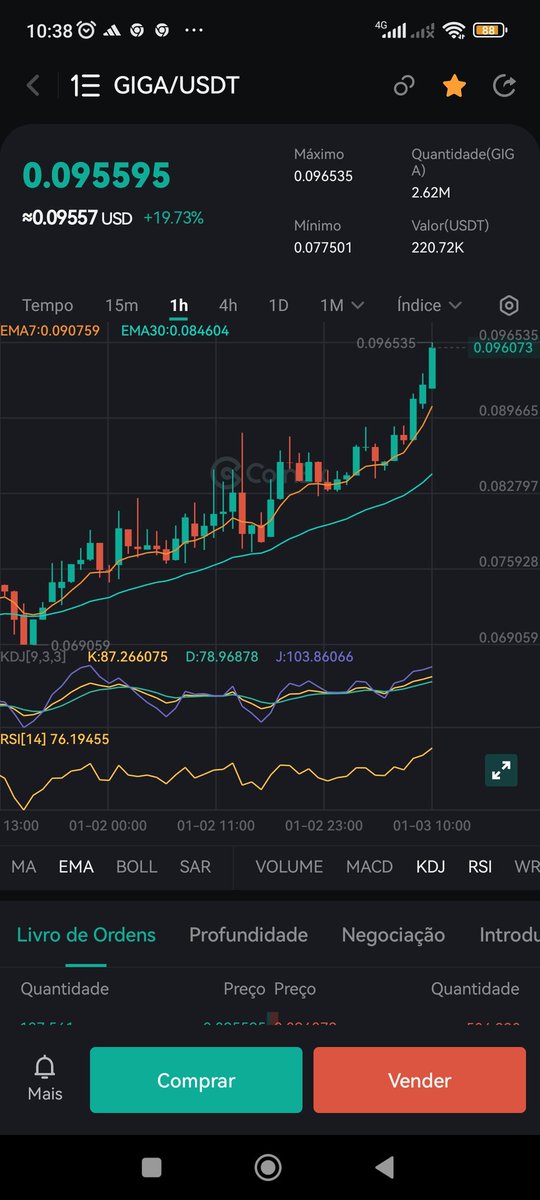
Task: Tap the Android recent apps square button
Action: point(152,1166)
